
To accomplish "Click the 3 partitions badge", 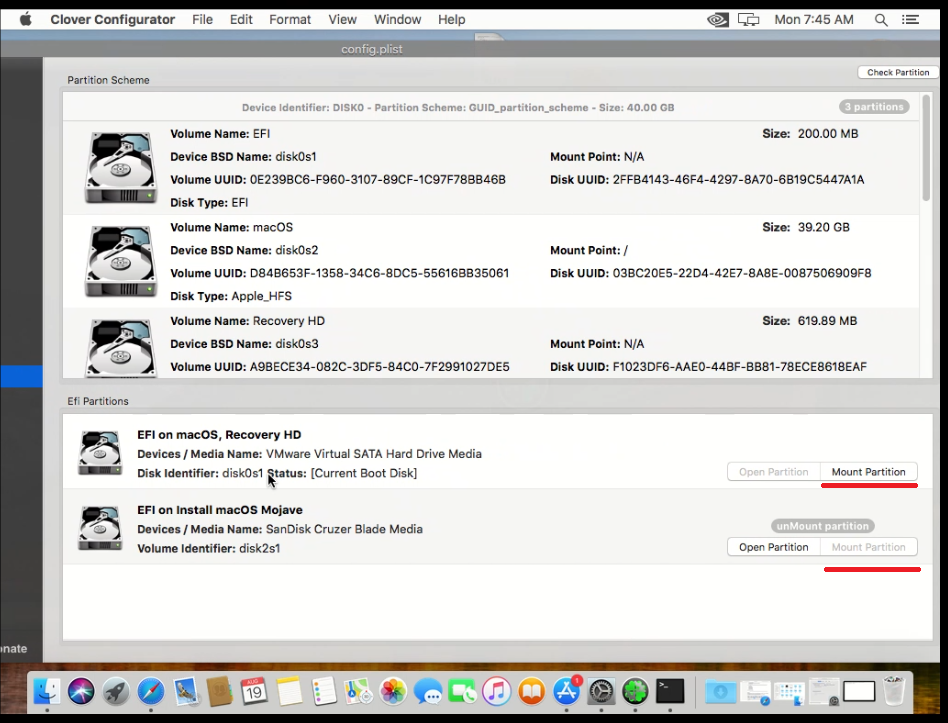I will (874, 107).
